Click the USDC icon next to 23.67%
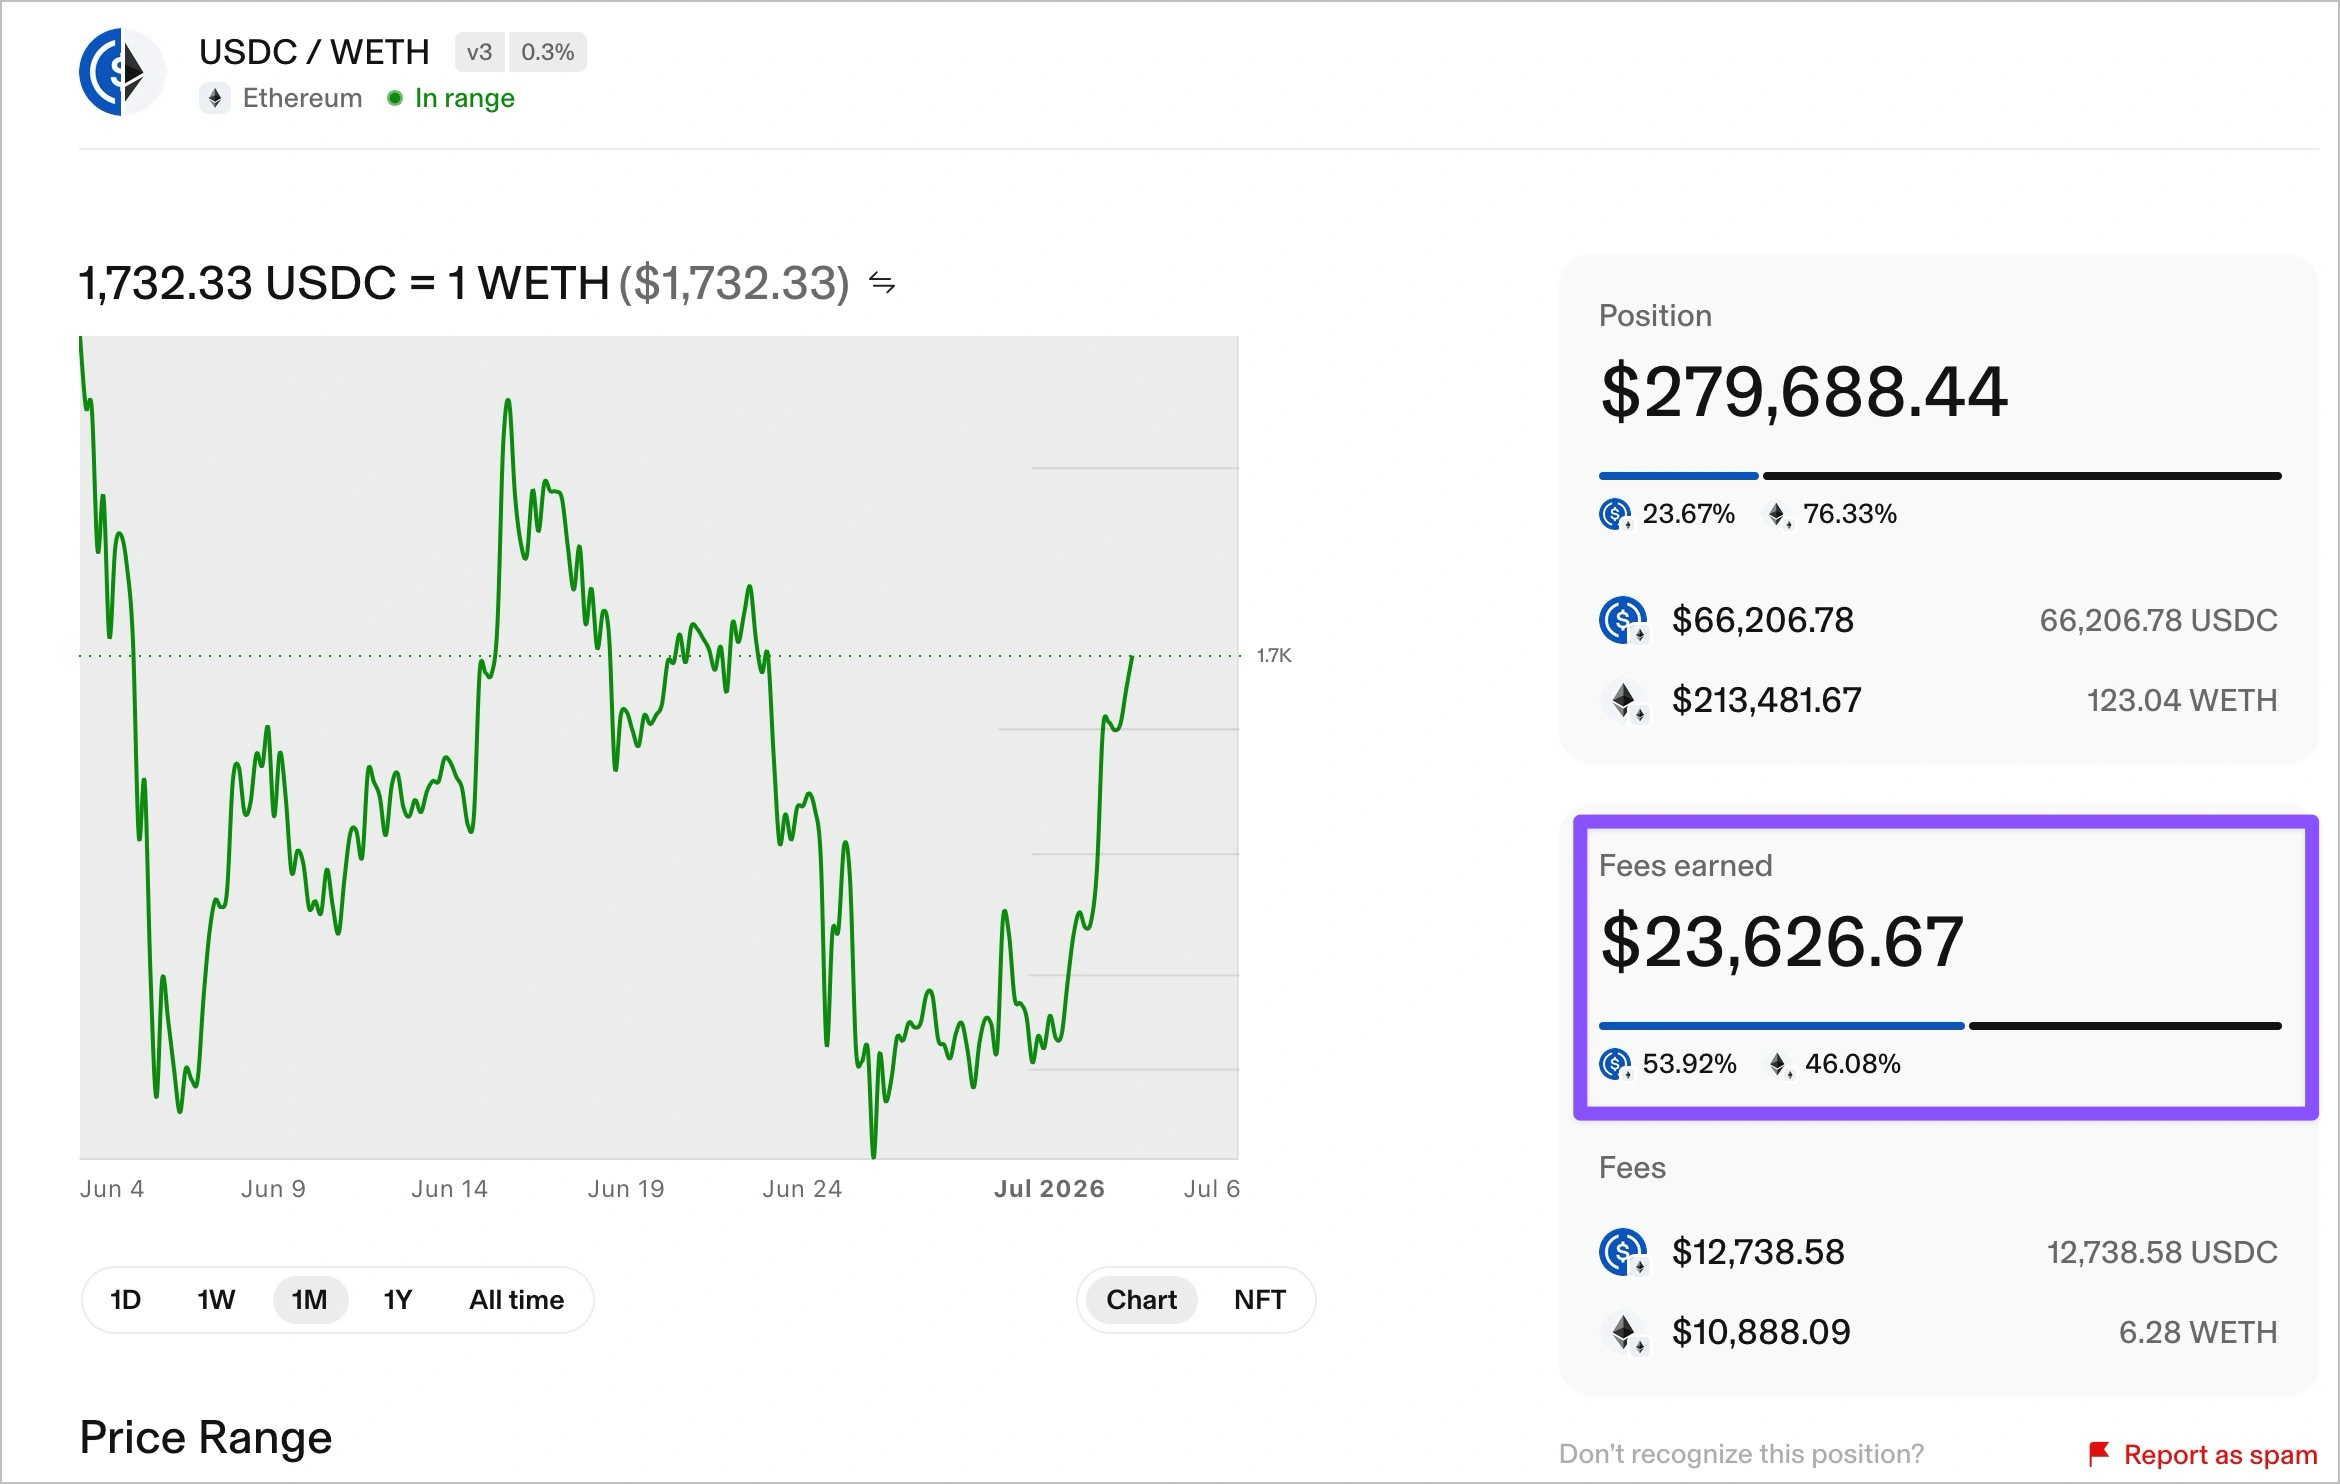The height and width of the screenshot is (1484, 2340). coord(1616,515)
